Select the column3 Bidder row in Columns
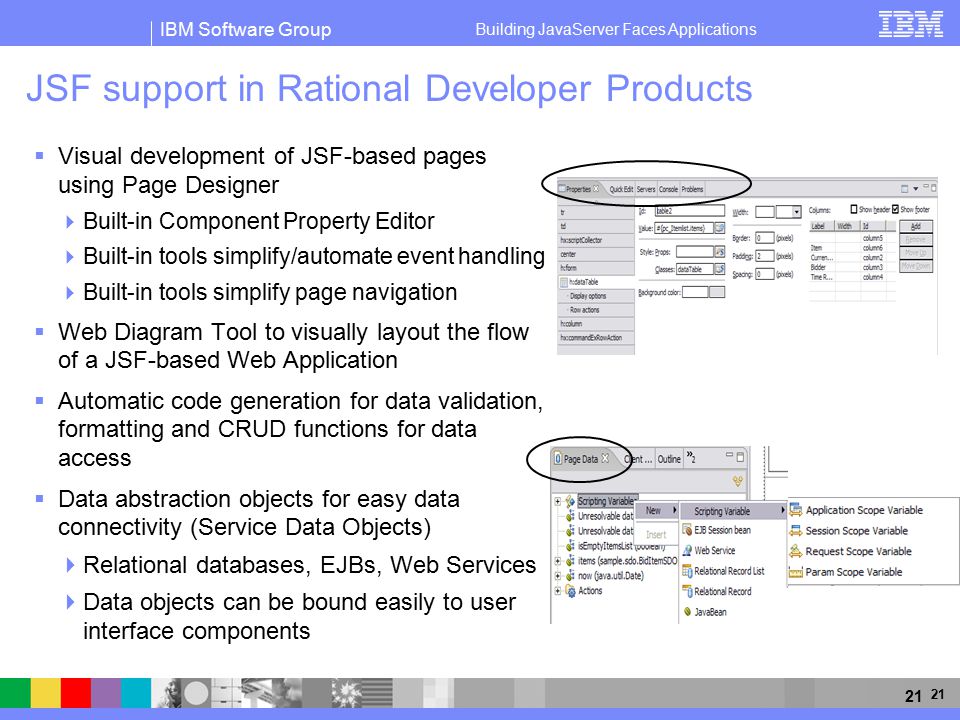The height and width of the screenshot is (720, 960). [x=852, y=268]
